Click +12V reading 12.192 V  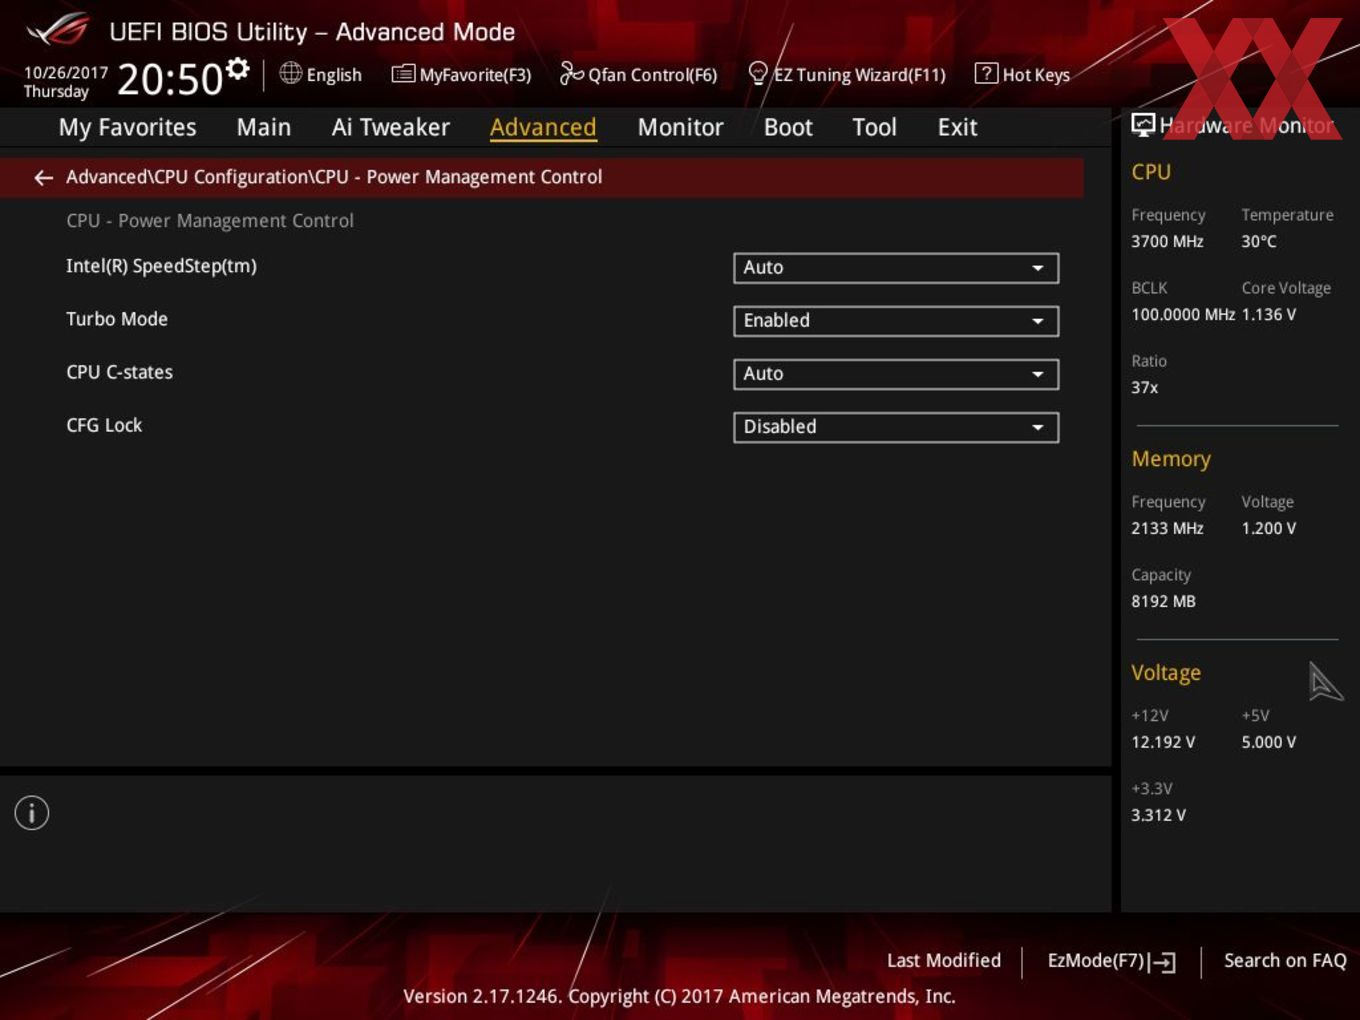click(1163, 742)
